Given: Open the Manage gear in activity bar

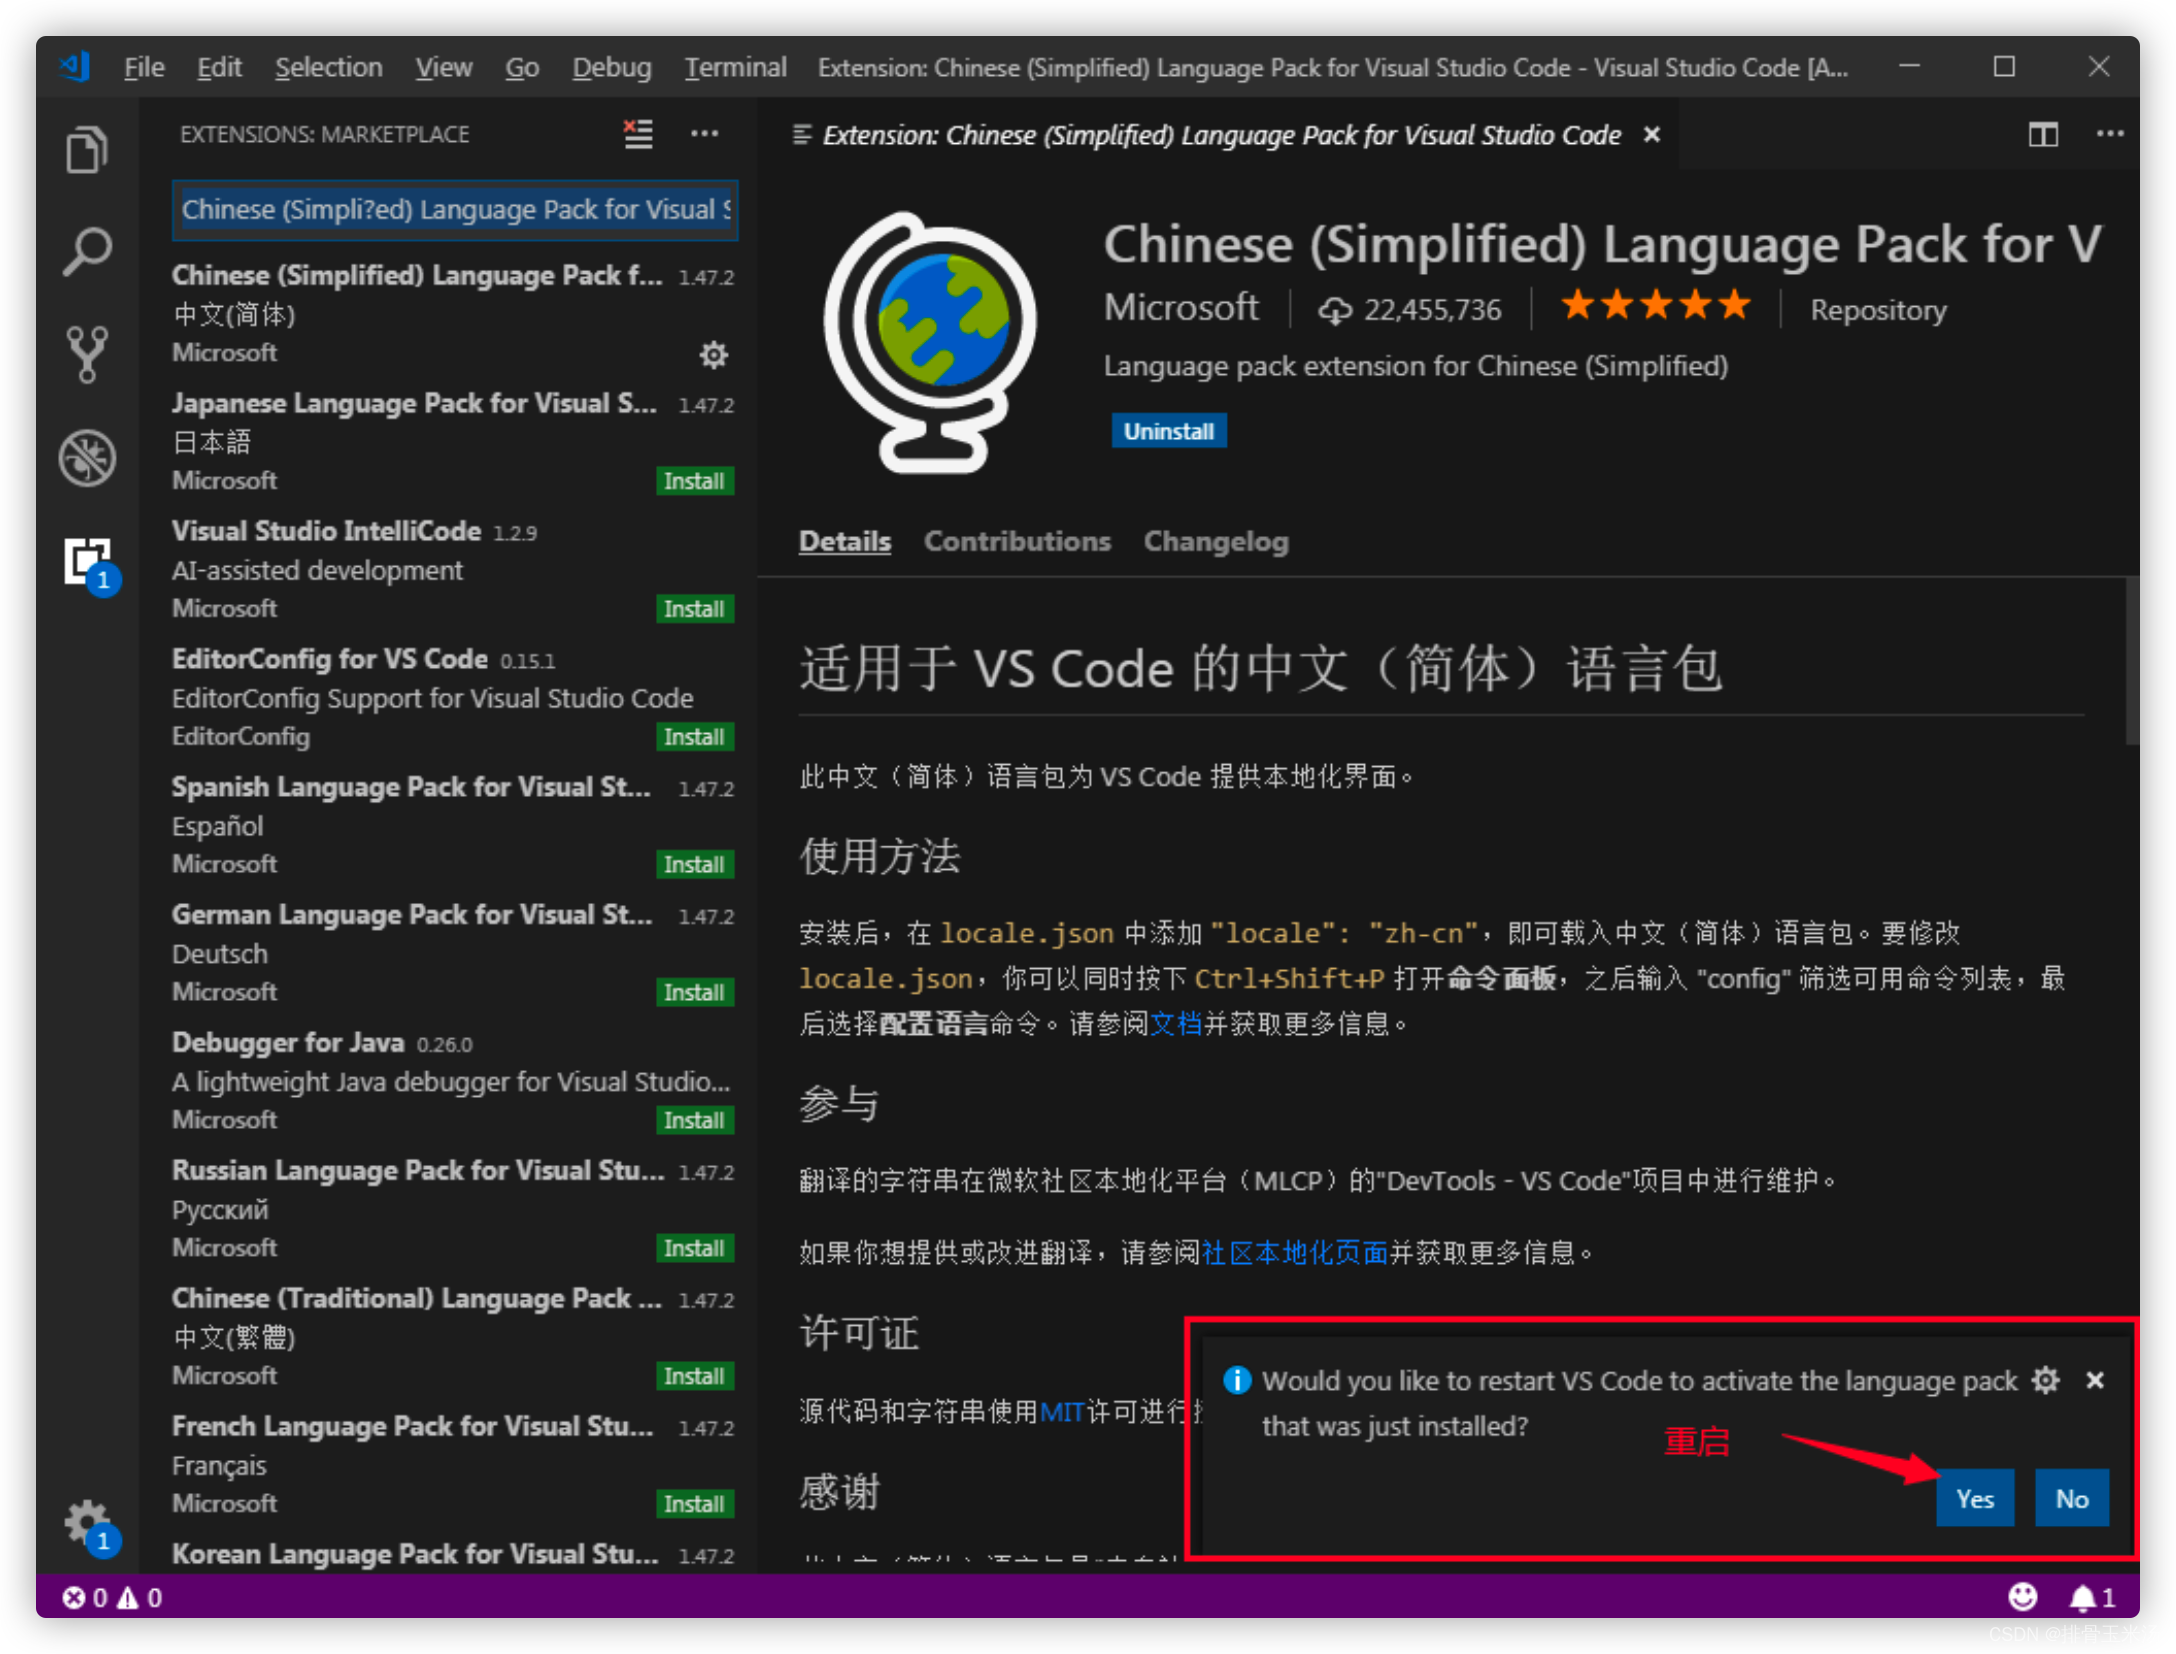Looking at the screenshot, I should (x=87, y=1521).
